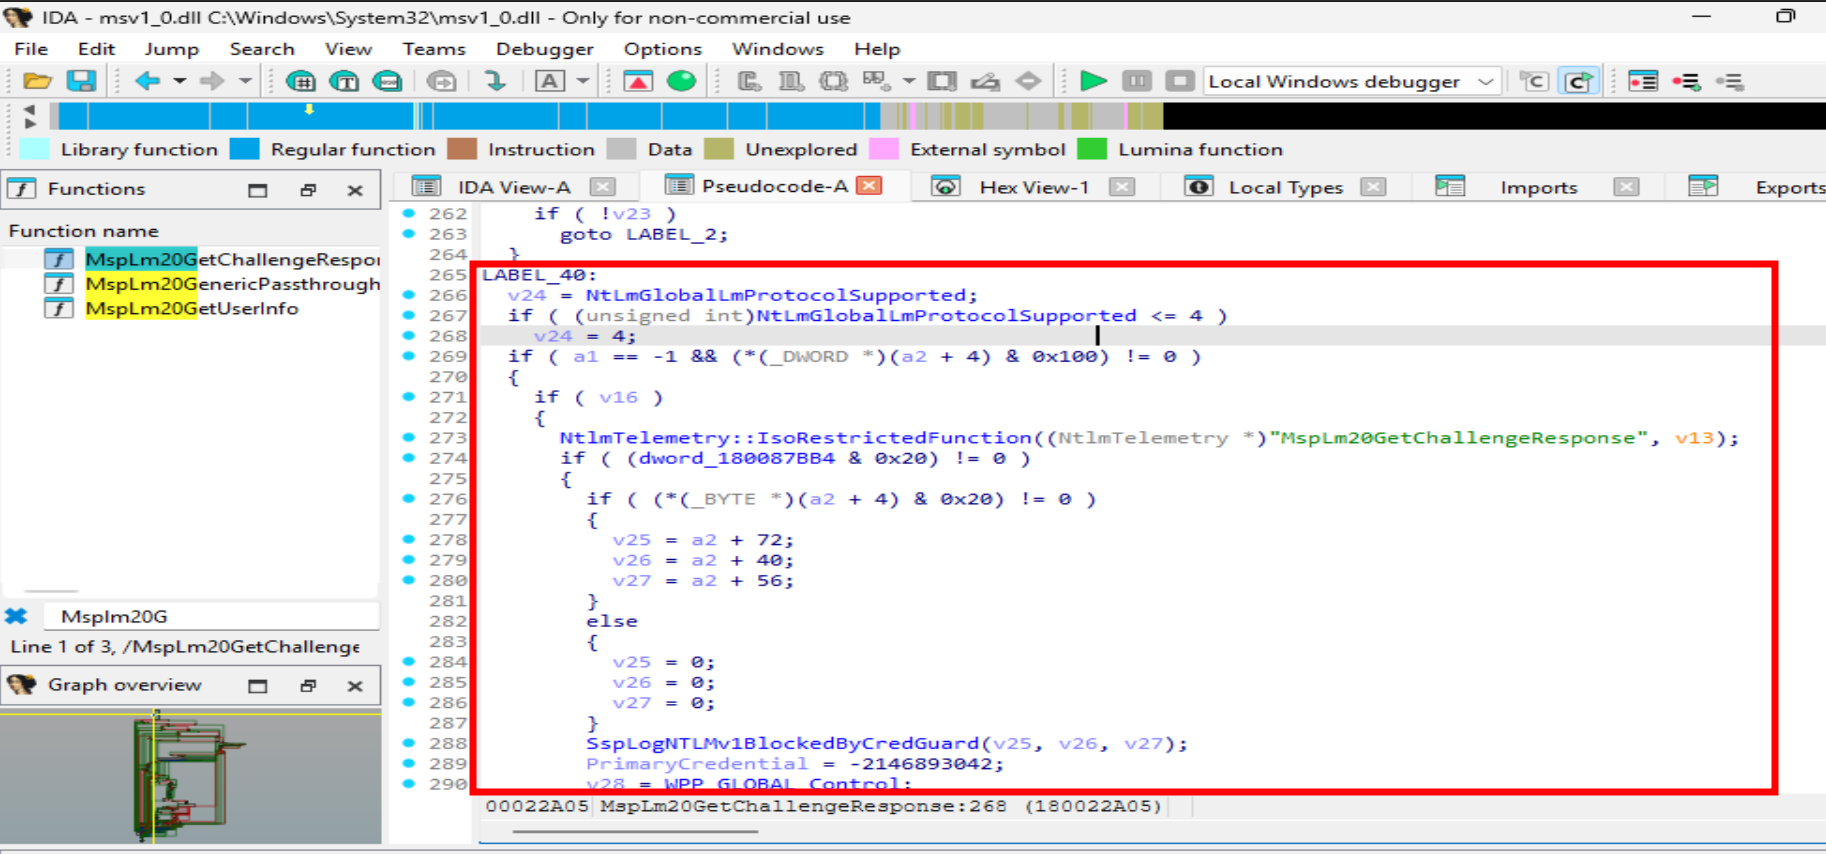Click the Regular function blue legend swatch
The image size is (1826, 854).
pyautogui.click(x=244, y=149)
